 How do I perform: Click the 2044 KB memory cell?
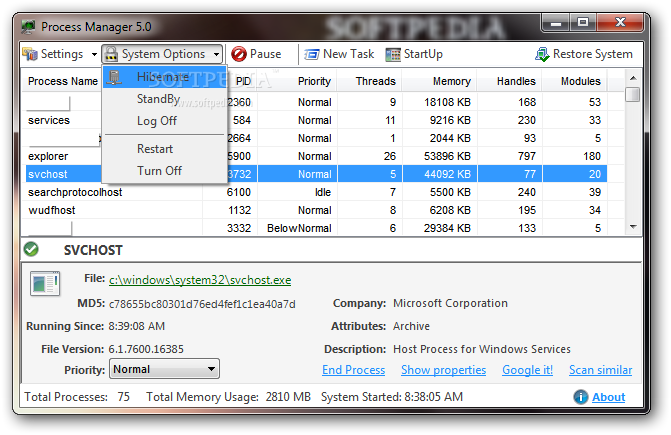(450, 138)
